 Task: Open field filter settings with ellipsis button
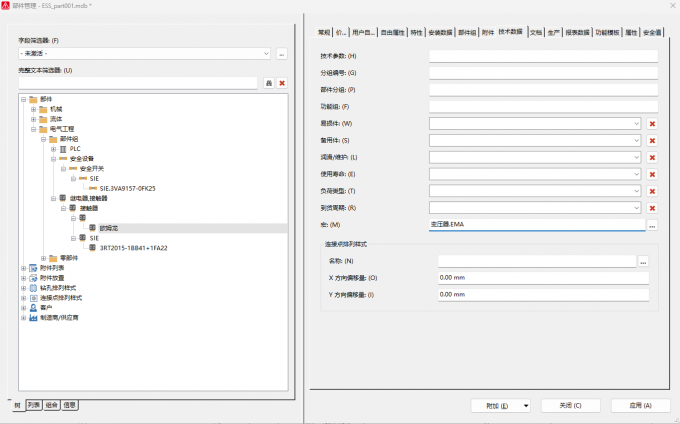(x=282, y=54)
